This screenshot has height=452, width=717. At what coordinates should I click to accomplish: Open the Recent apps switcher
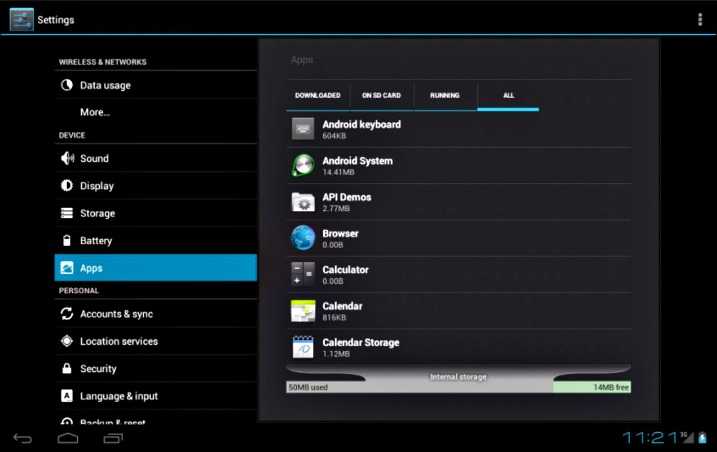pyautogui.click(x=113, y=438)
